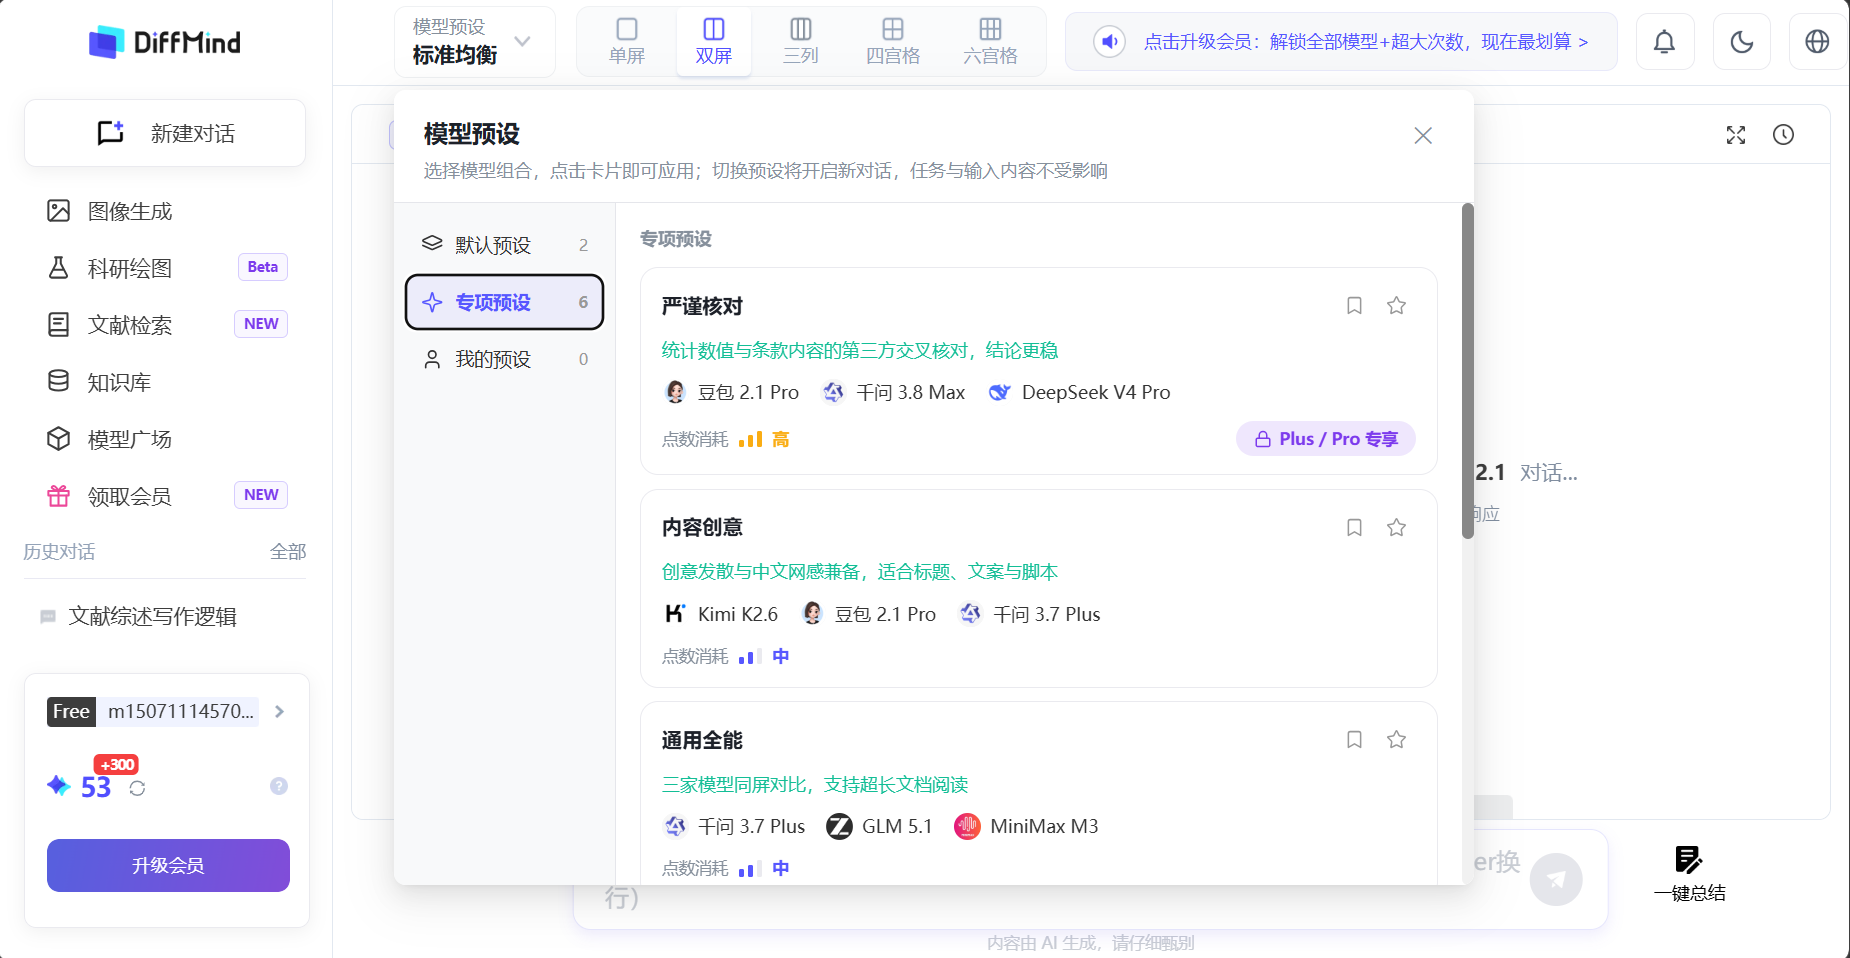Click the Plus / Pro 专享 badge
Viewport: 1850px width, 958px height.
point(1326,439)
